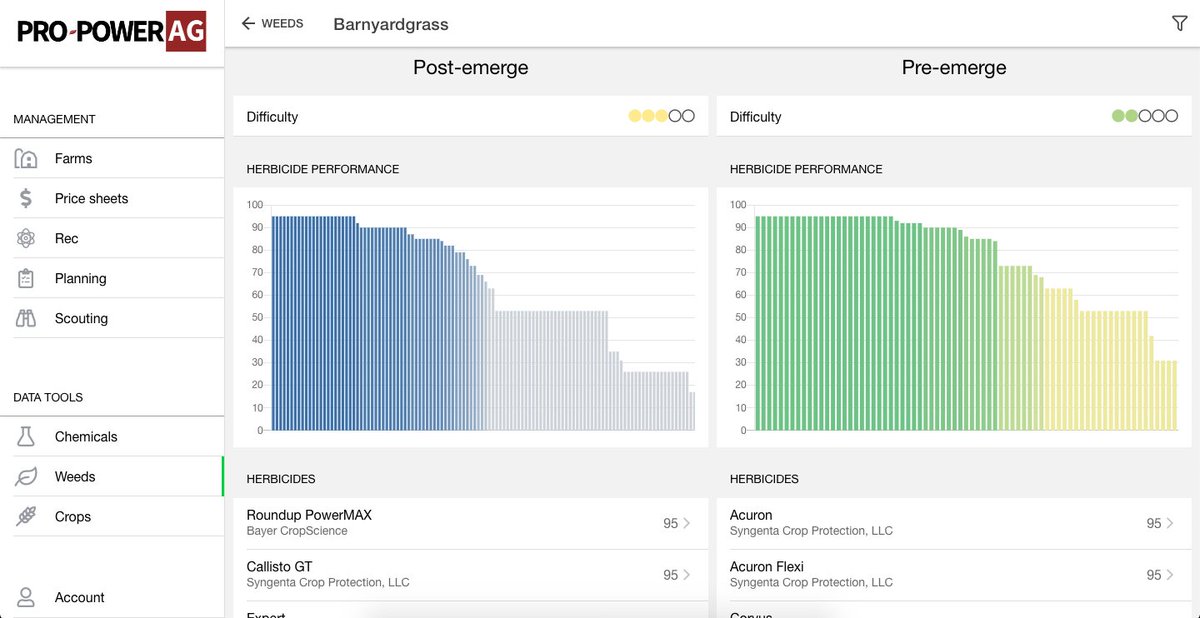Click the Crops wheat icon

[26, 517]
